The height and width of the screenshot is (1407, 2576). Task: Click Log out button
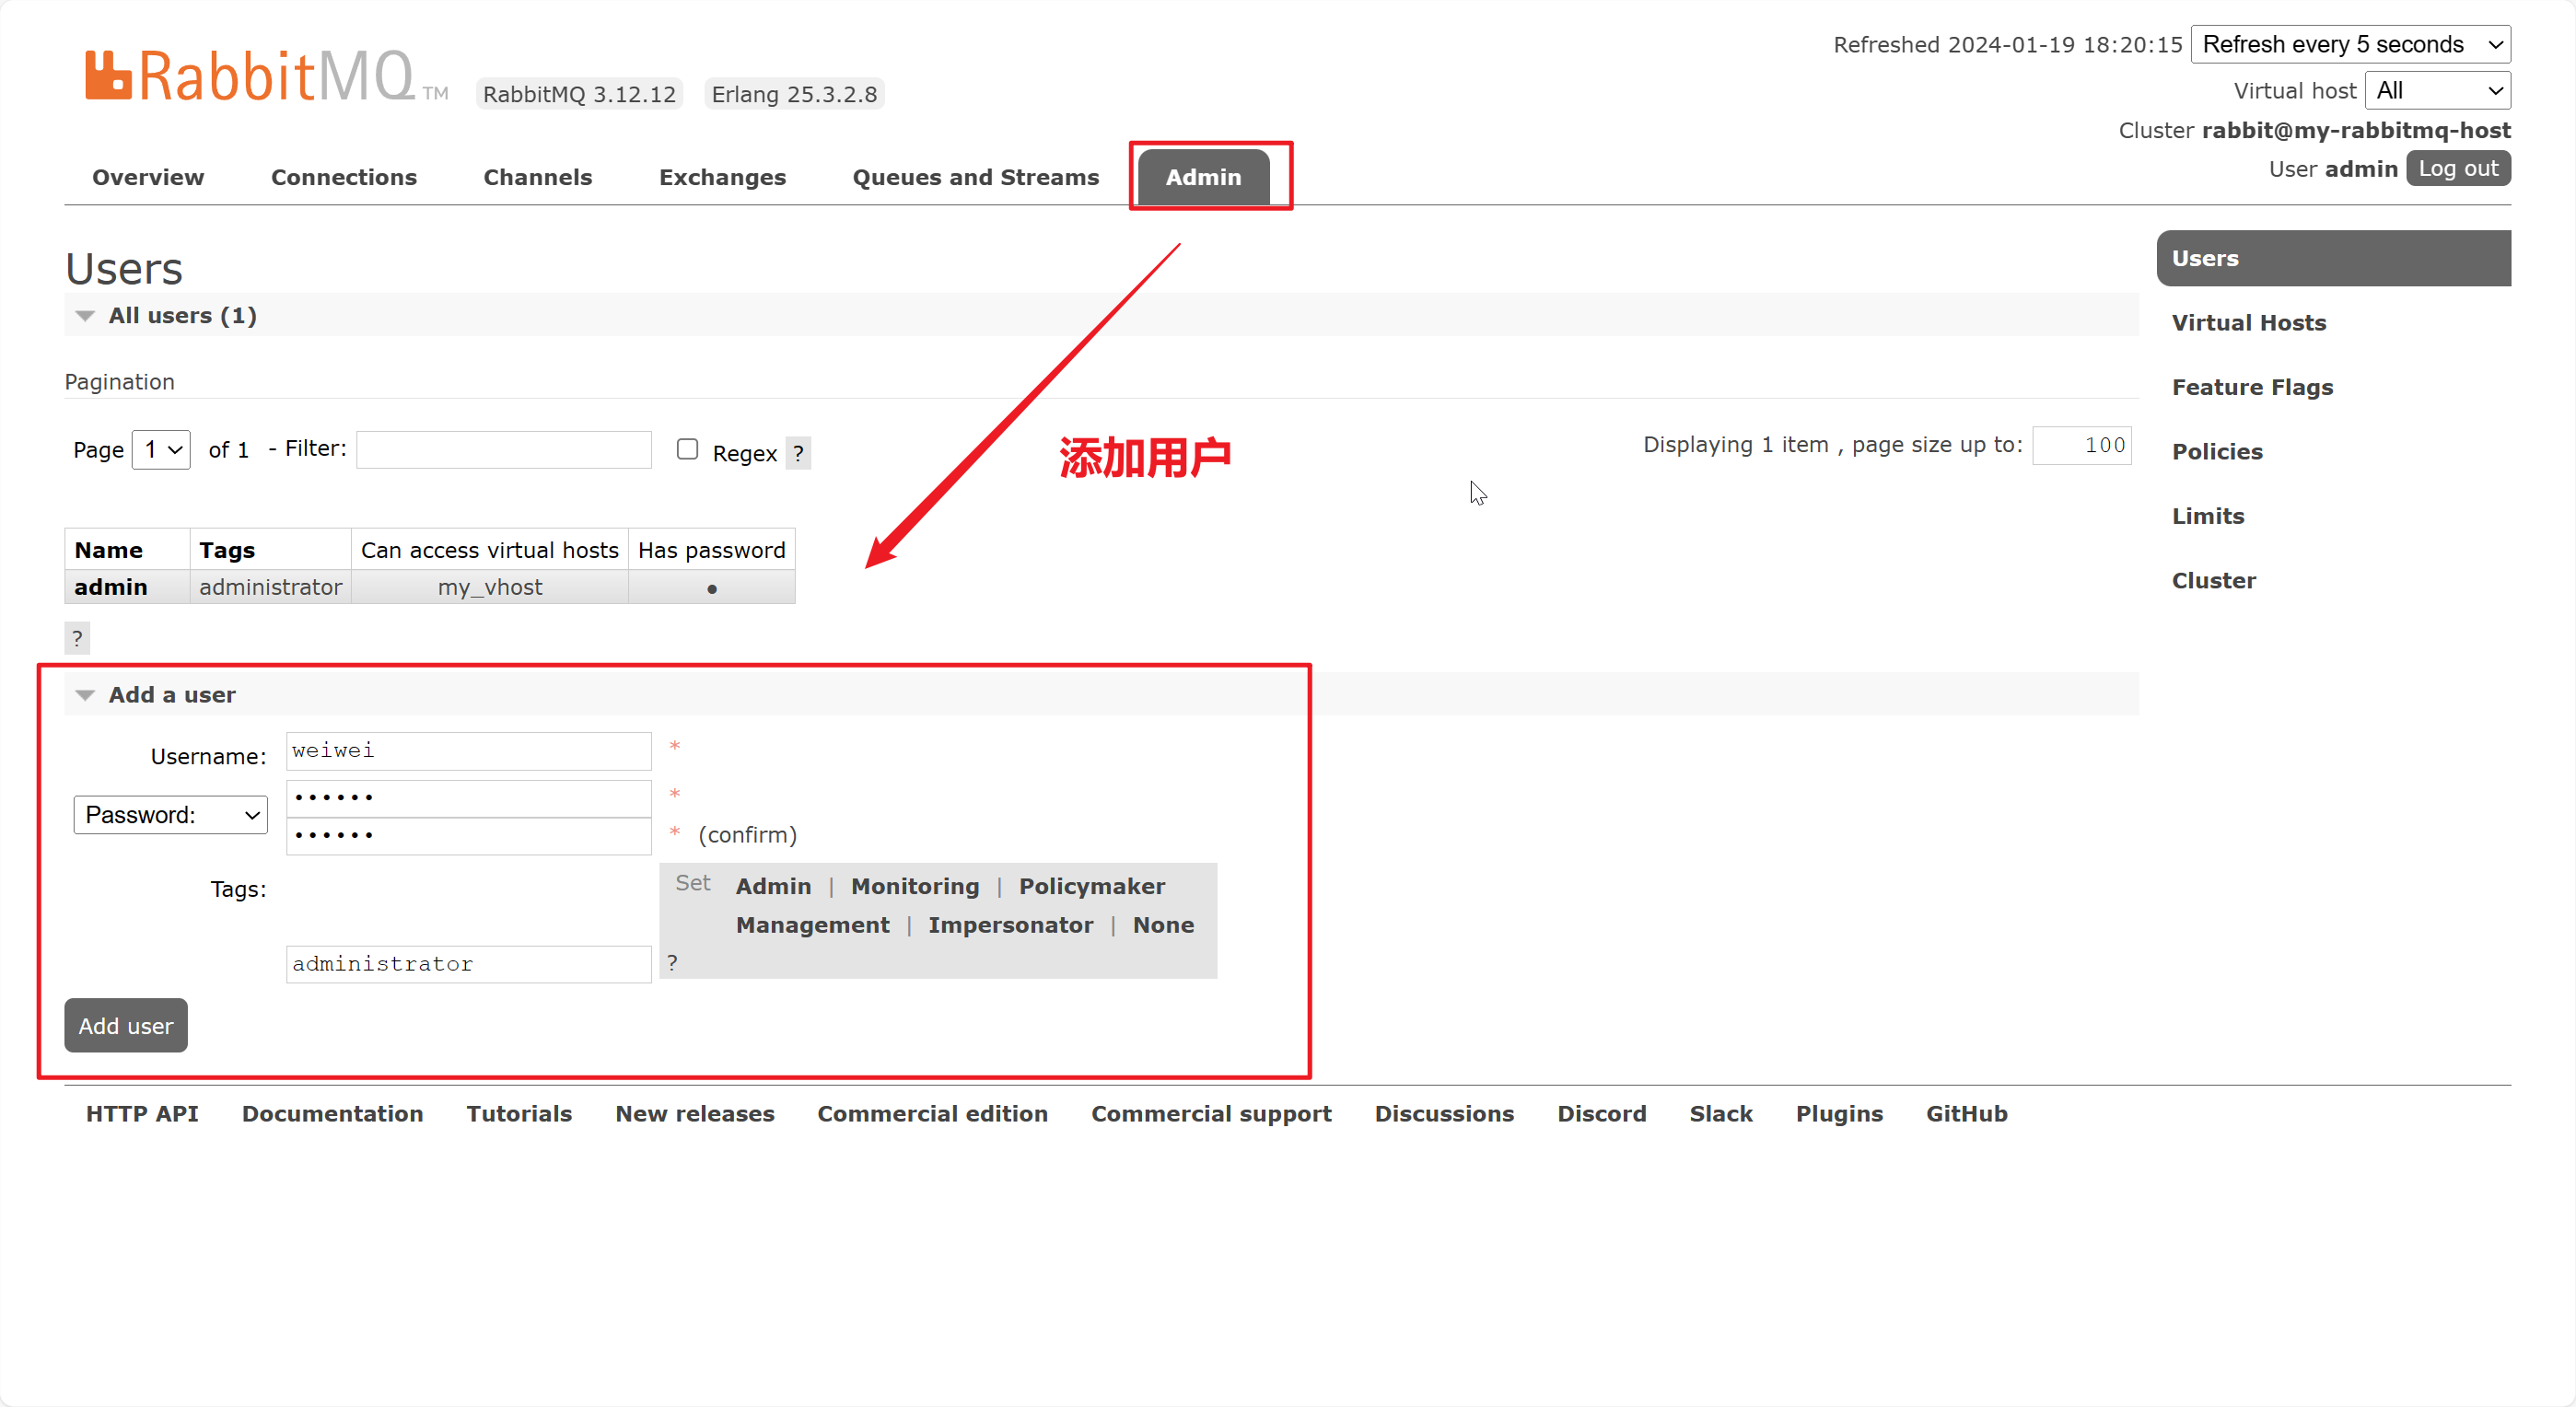click(2458, 169)
